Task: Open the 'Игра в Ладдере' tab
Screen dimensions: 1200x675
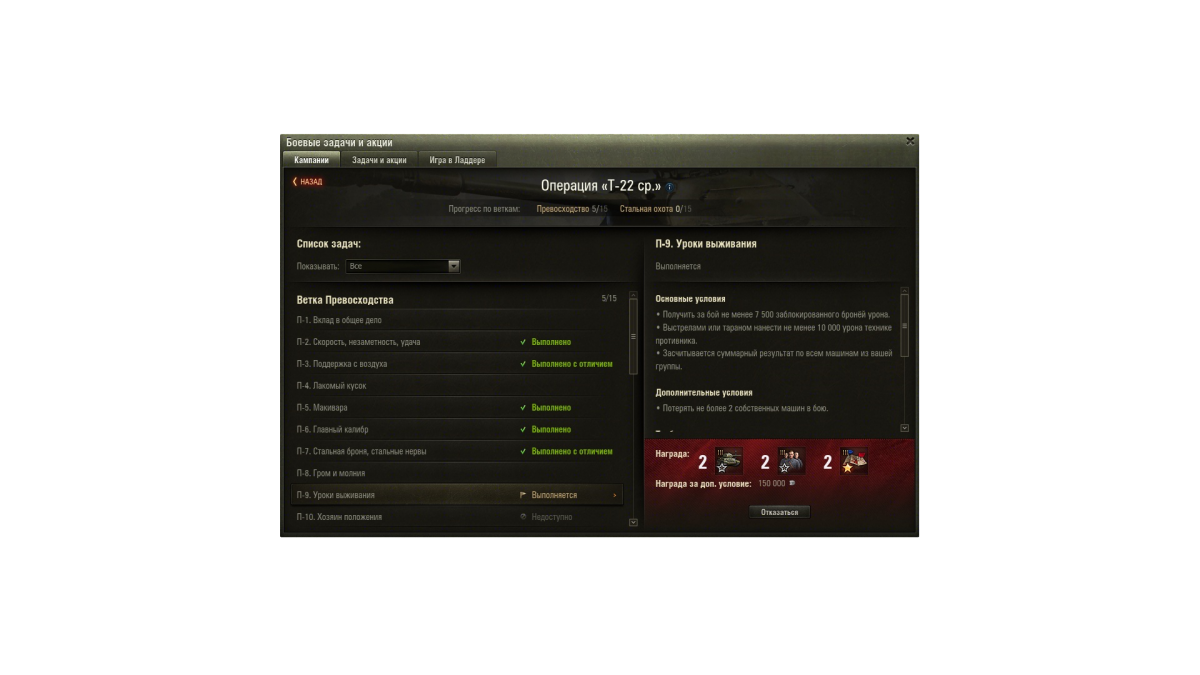Action: (x=457, y=160)
